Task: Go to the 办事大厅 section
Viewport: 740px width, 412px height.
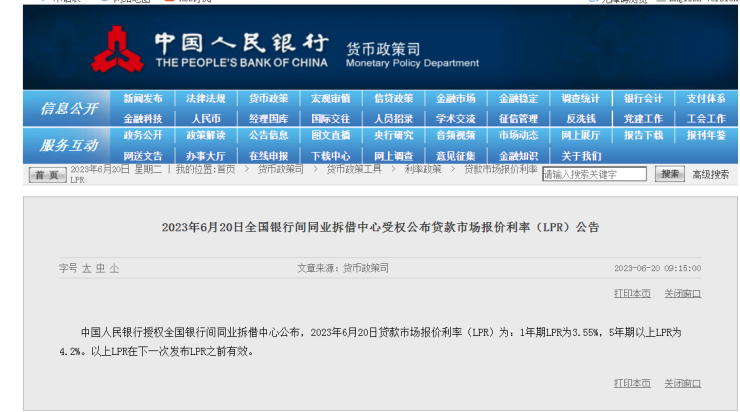Action: click(x=205, y=156)
